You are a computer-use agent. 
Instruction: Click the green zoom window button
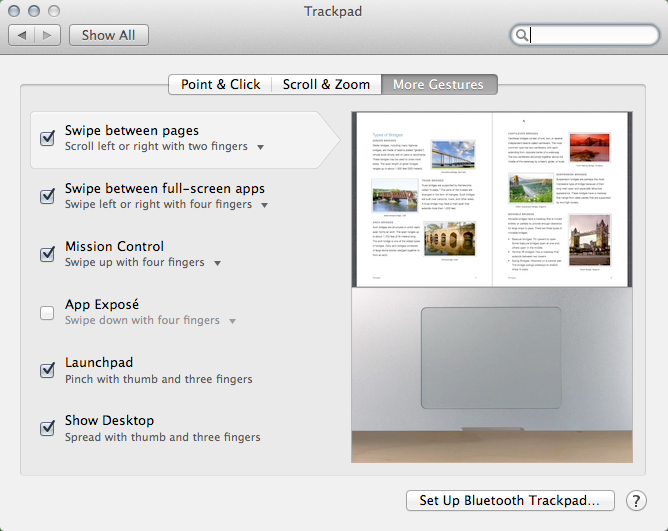[x=56, y=11]
